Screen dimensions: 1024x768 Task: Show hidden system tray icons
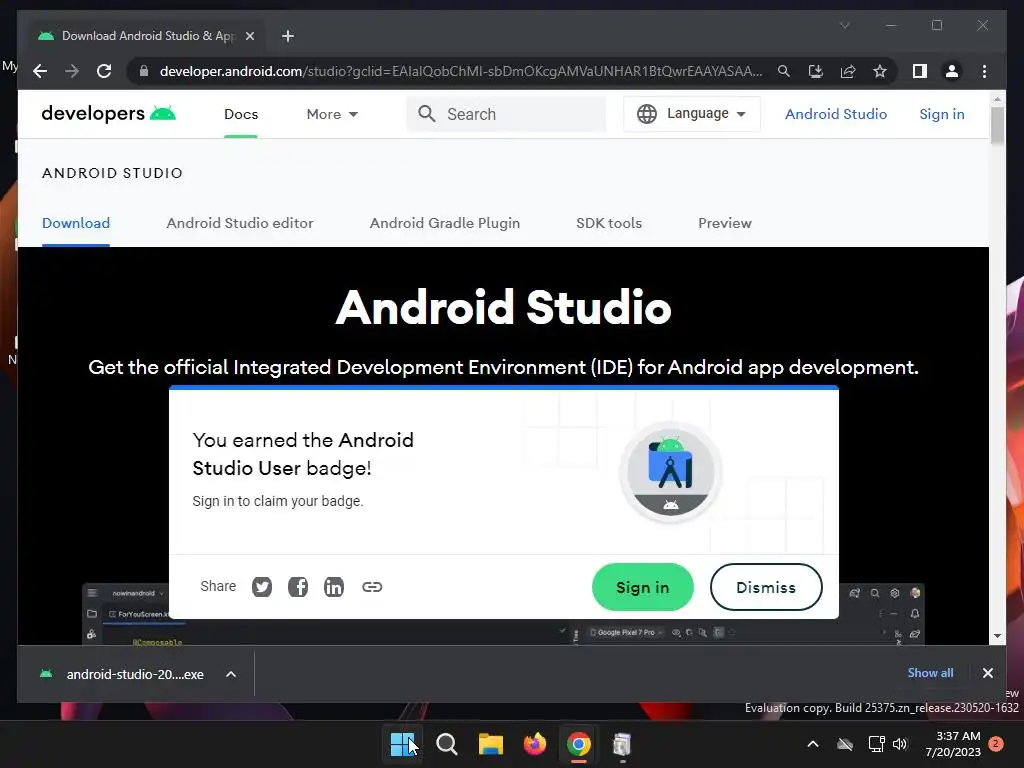click(813, 744)
